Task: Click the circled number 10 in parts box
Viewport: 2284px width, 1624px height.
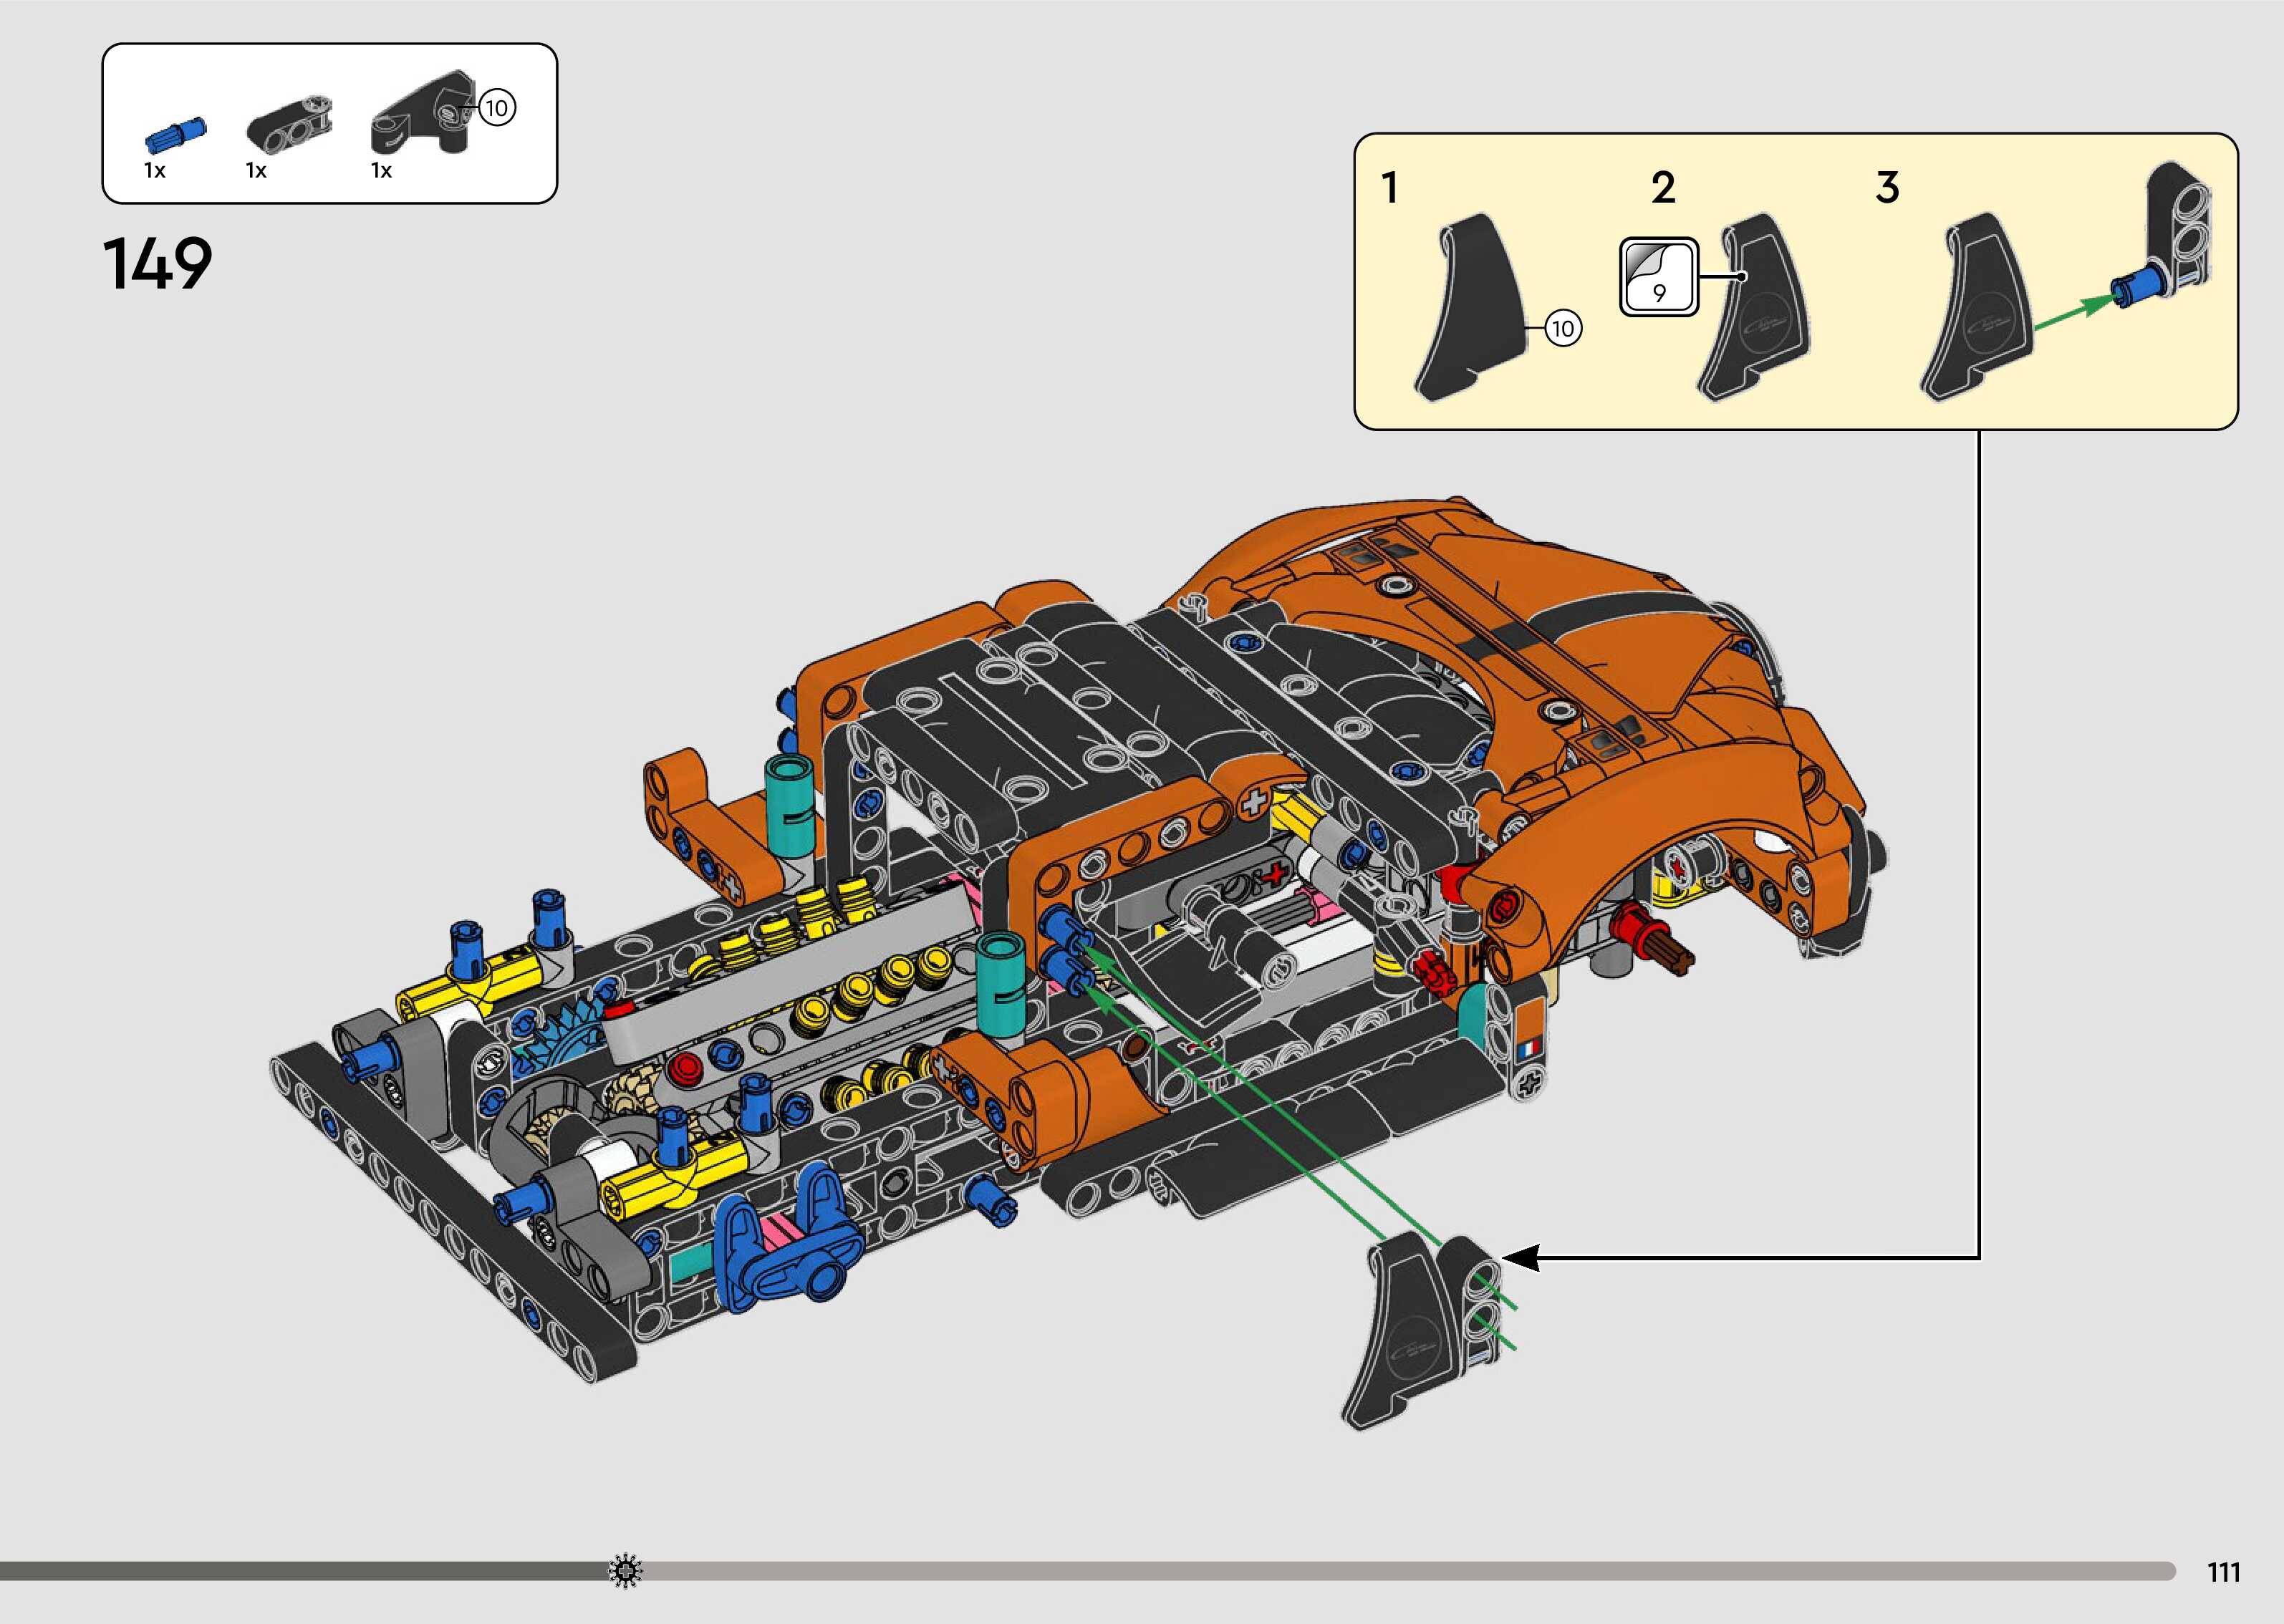Action: [497, 107]
